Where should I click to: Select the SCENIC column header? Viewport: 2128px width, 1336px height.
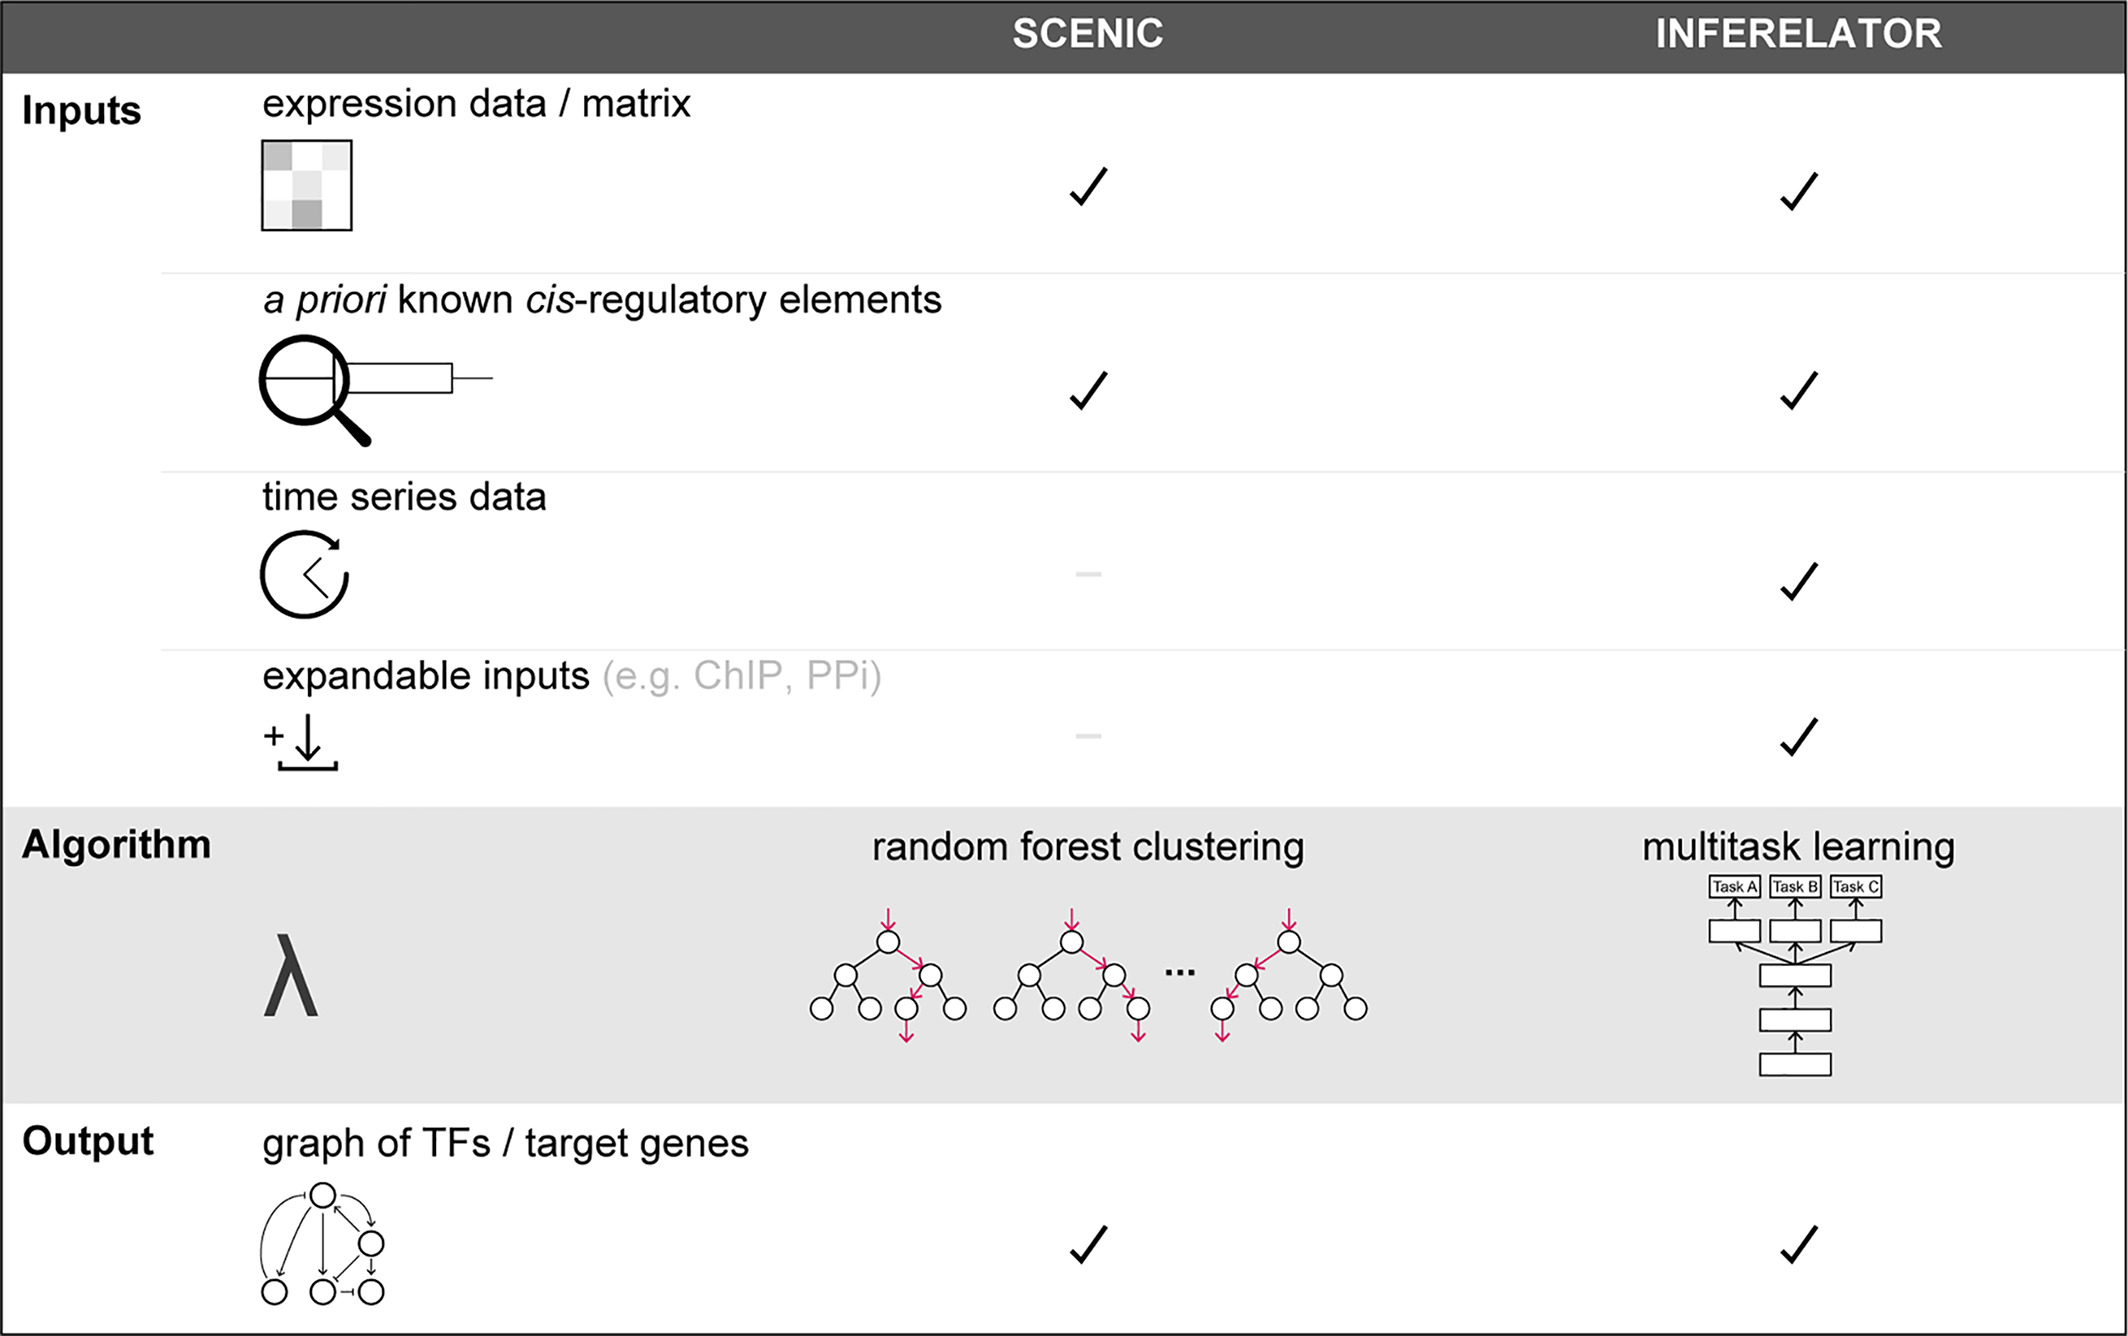[x=1088, y=34]
